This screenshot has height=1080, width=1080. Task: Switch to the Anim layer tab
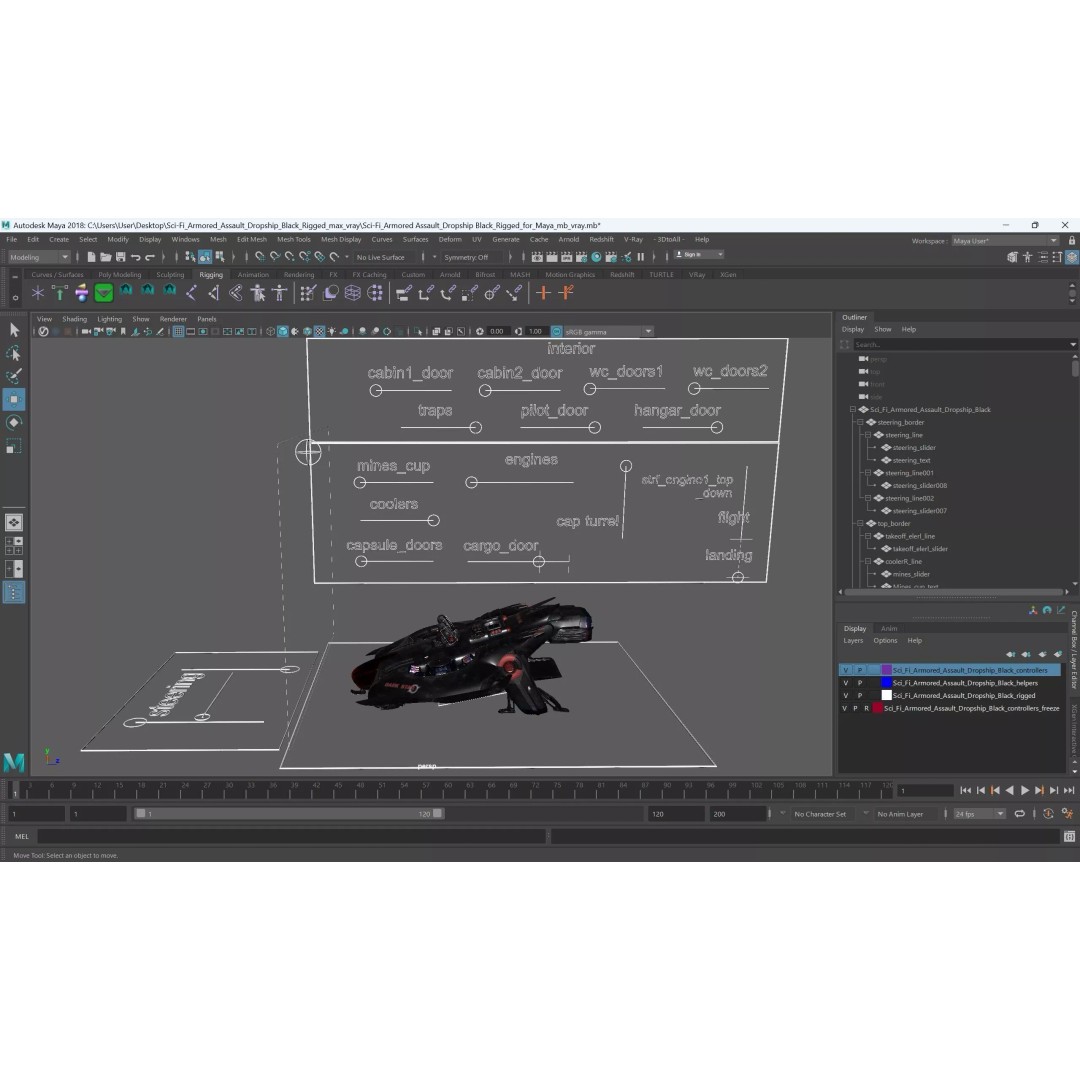(x=889, y=628)
